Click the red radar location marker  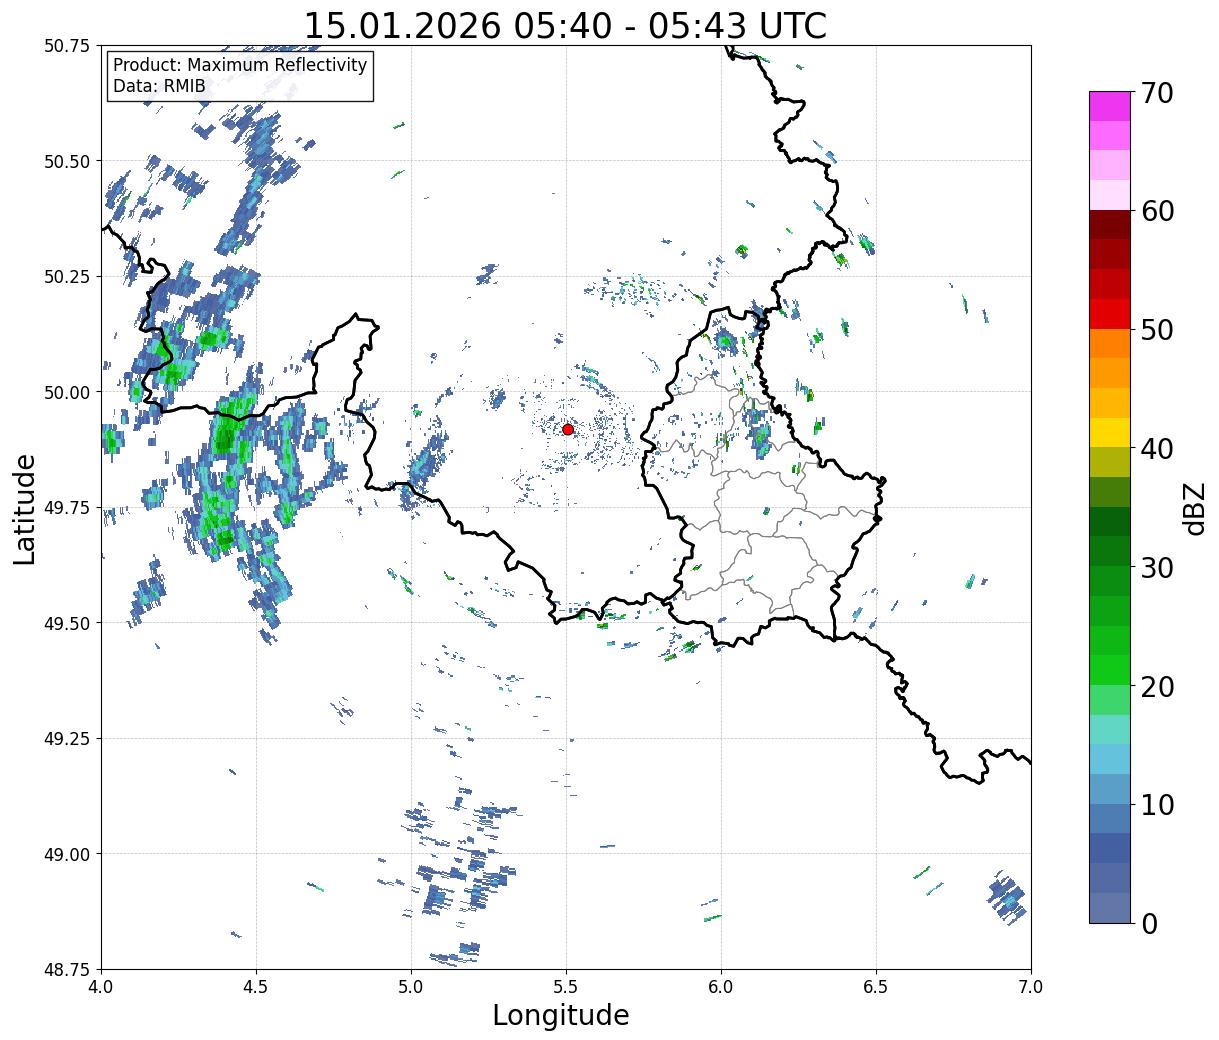click(x=568, y=429)
